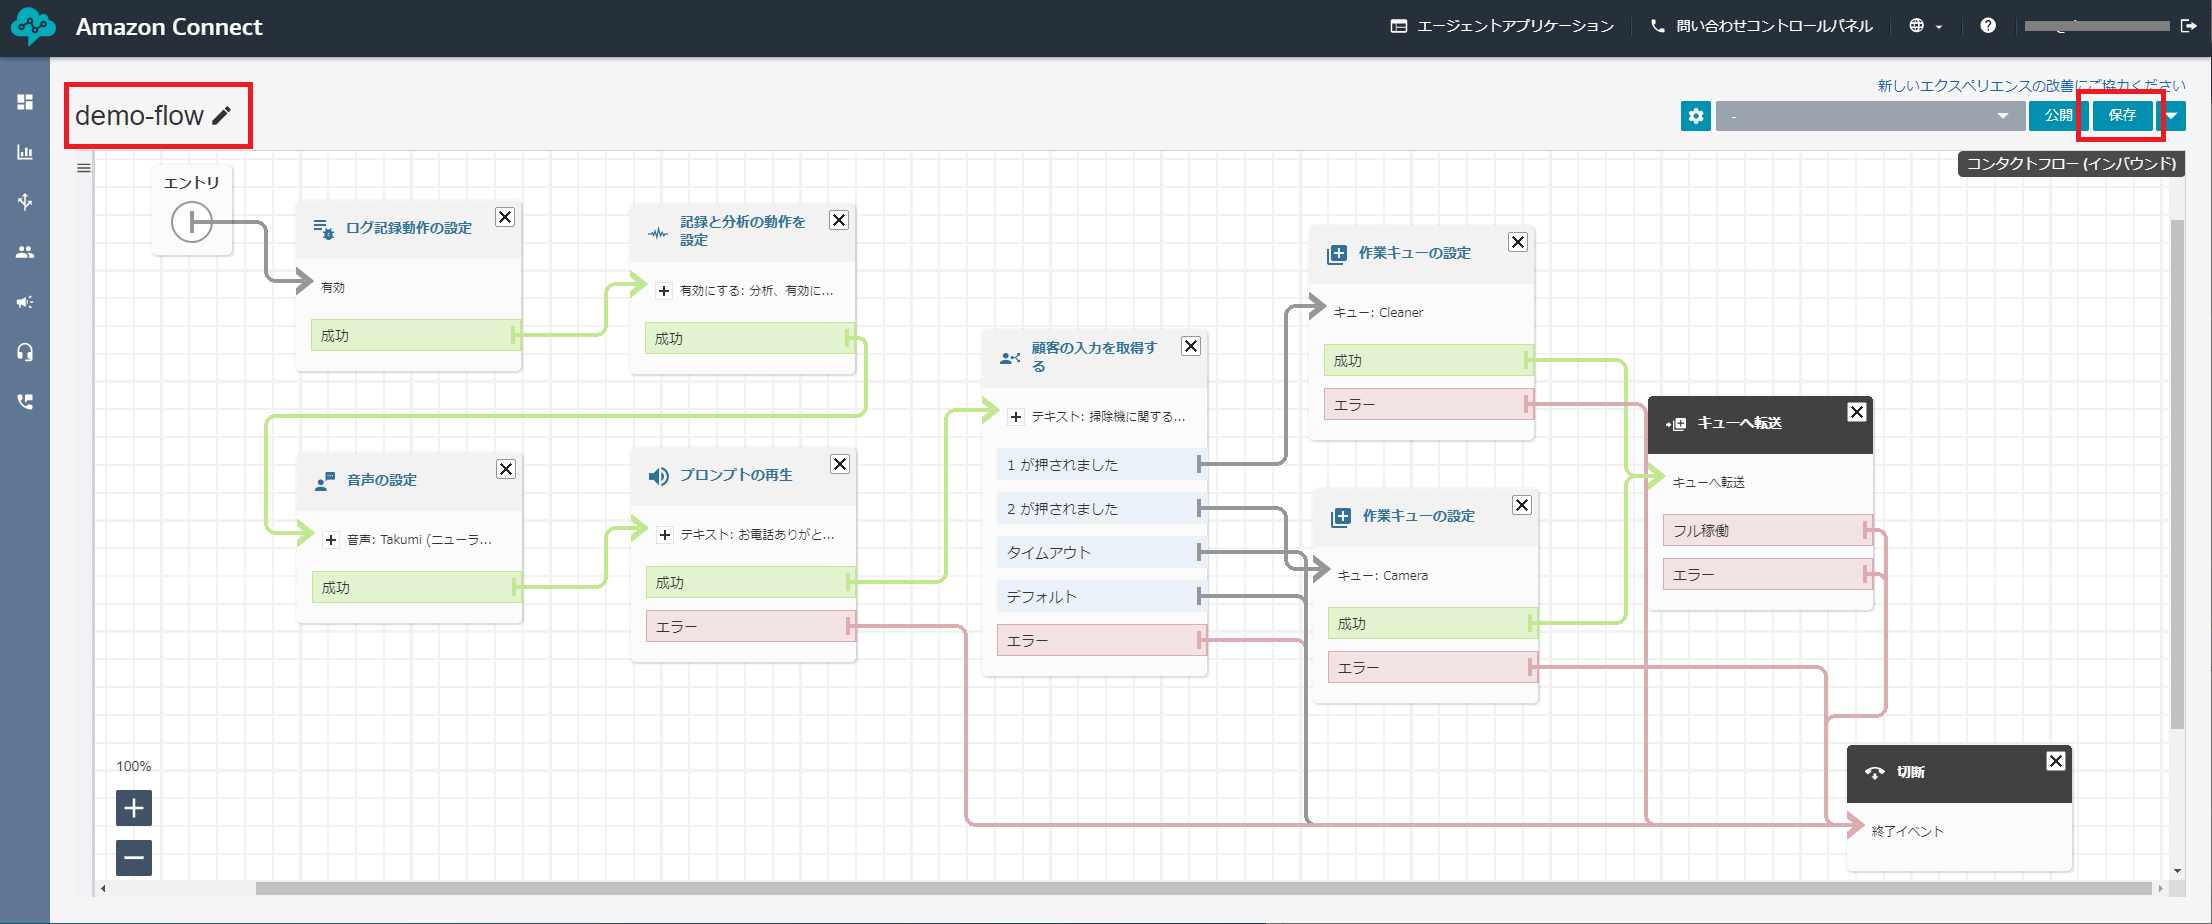Click the gear settings button near toolbar
This screenshot has height=924, width=2212.
point(1696,116)
